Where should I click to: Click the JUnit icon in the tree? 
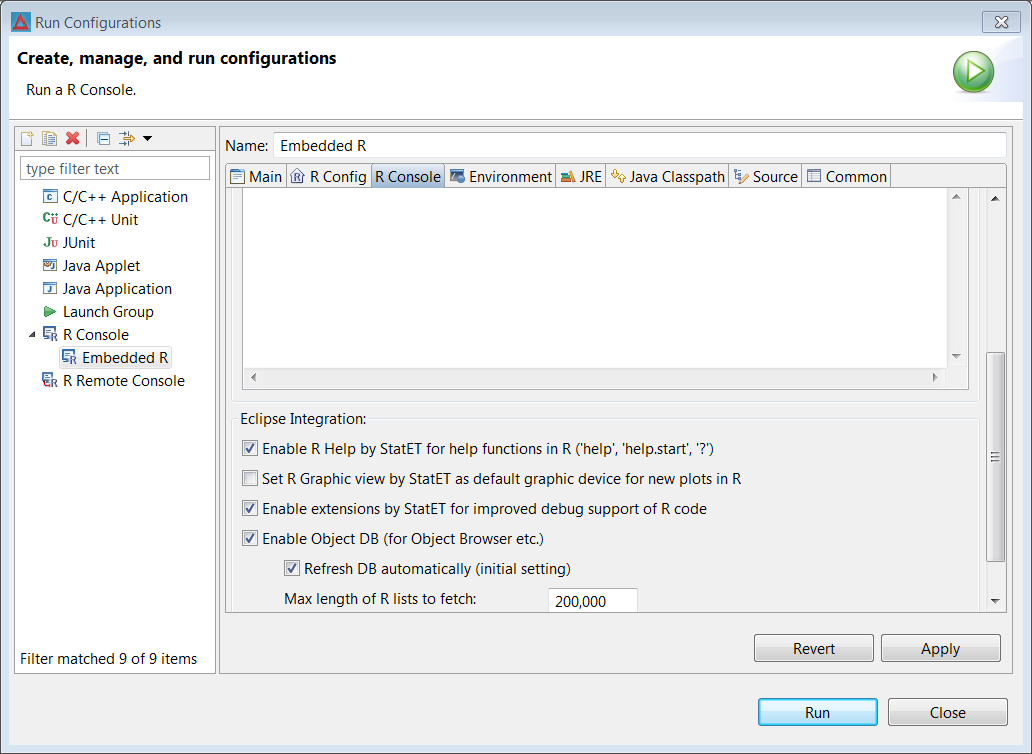50,242
